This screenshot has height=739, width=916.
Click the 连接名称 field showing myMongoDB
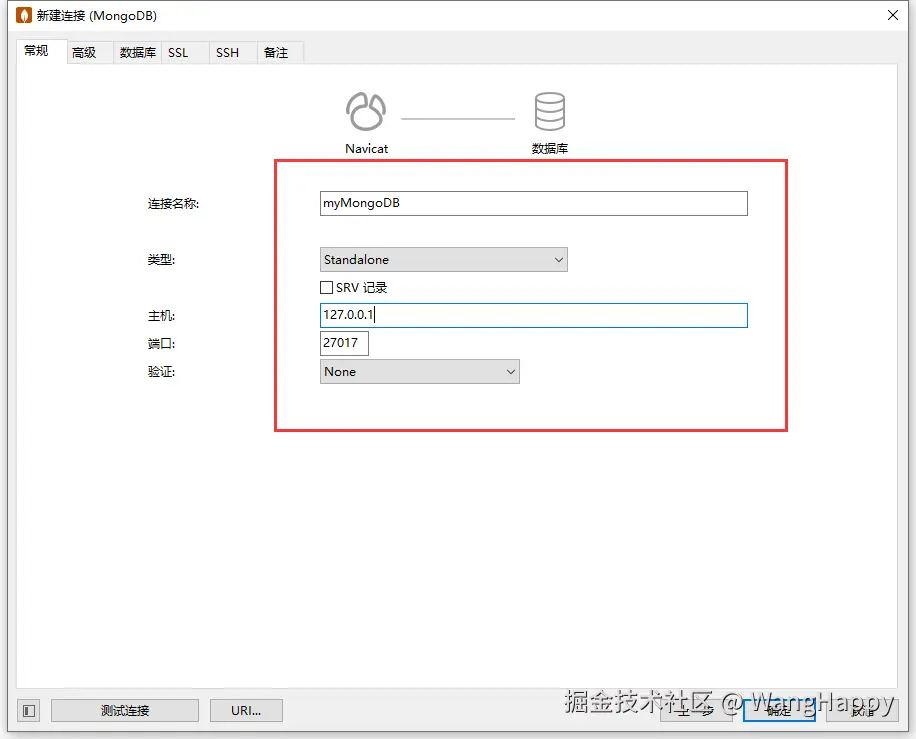(x=533, y=203)
